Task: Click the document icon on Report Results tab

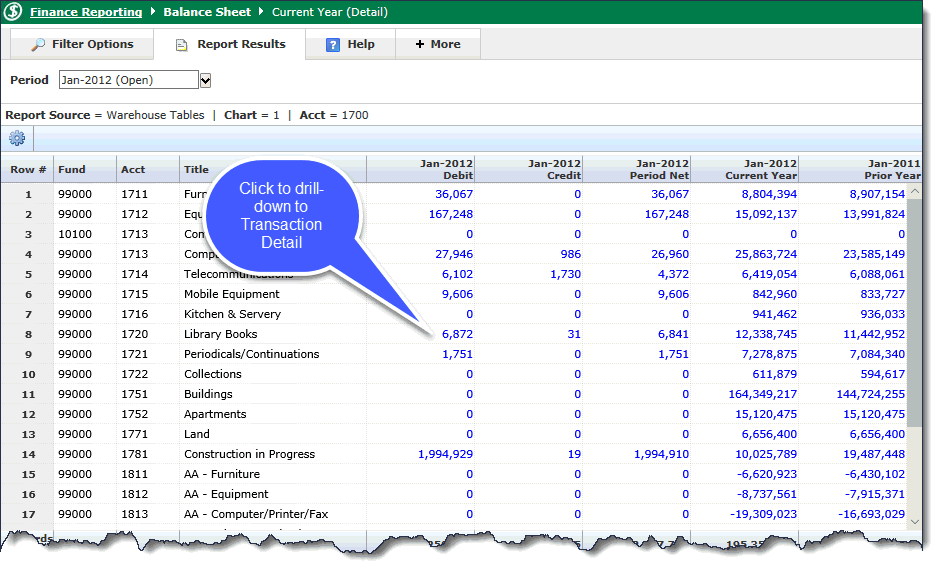Action: tap(181, 45)
